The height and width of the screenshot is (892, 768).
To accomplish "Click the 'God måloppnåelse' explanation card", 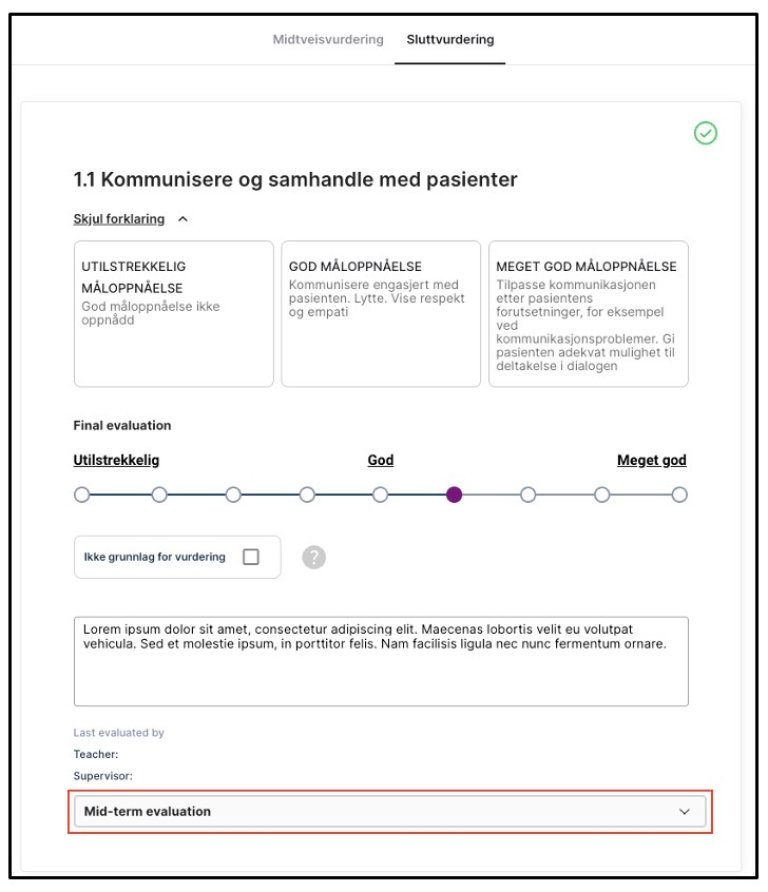I will [380, 313].
